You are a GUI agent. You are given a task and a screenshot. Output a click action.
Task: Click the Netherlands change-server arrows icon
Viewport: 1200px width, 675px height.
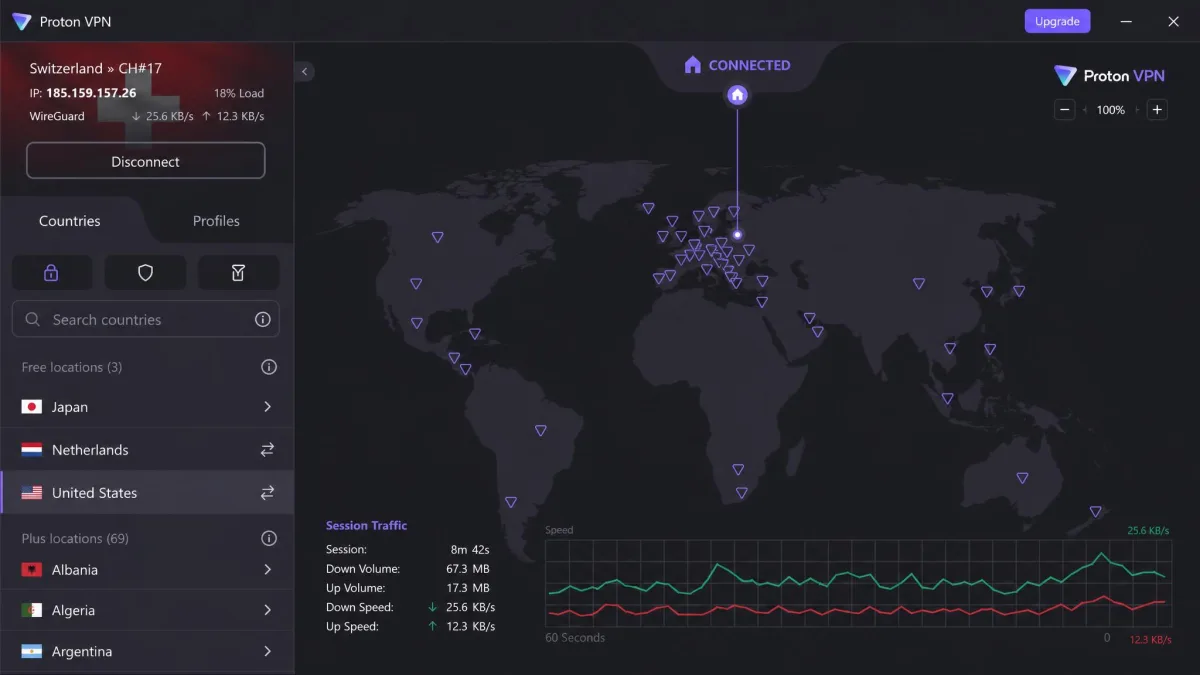267,450
